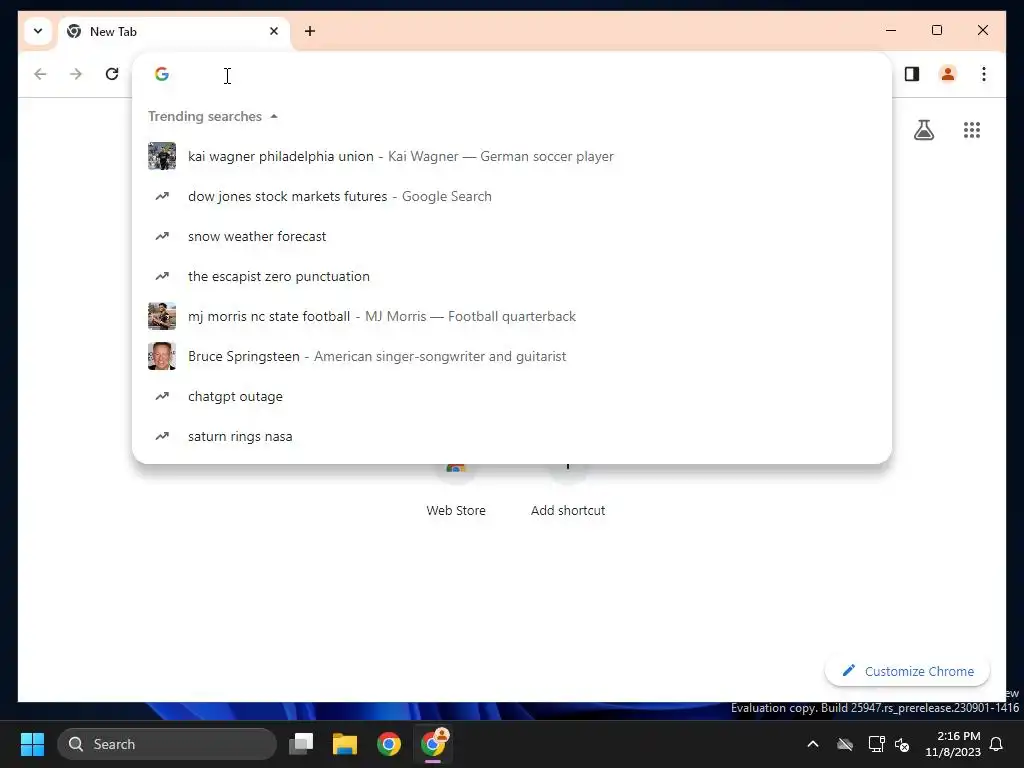The width and height of the screenshot is (1024, 768).
Task: Select saturn rings nasa suggestion
Action: tap(512, 436)
